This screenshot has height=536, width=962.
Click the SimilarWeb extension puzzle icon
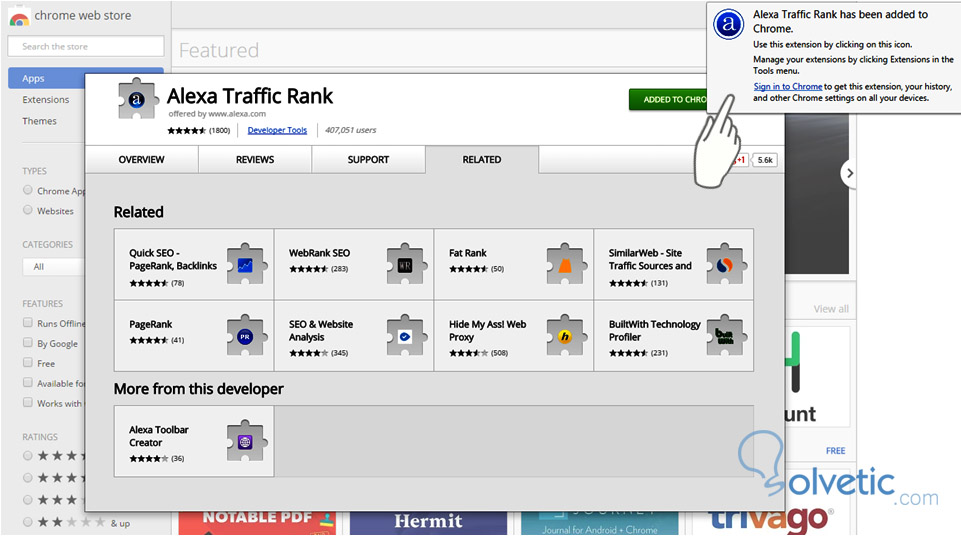click(725, 264)
